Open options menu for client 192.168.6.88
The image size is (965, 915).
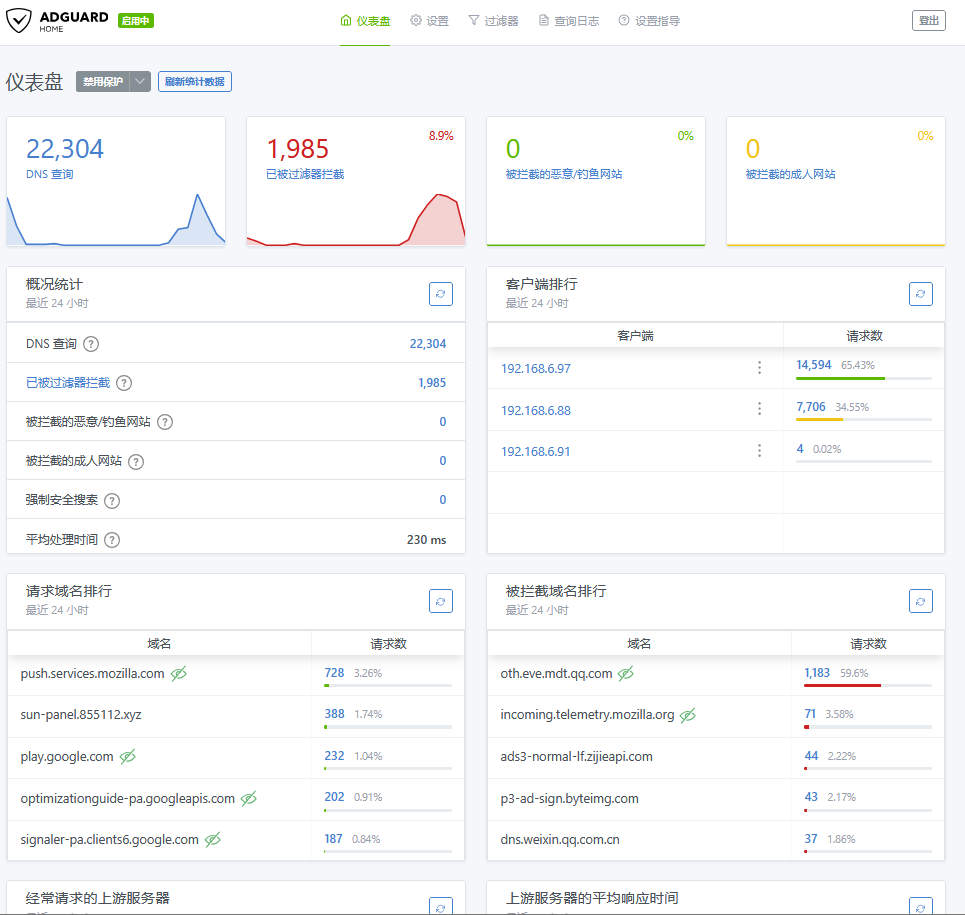tap(759, 409)
